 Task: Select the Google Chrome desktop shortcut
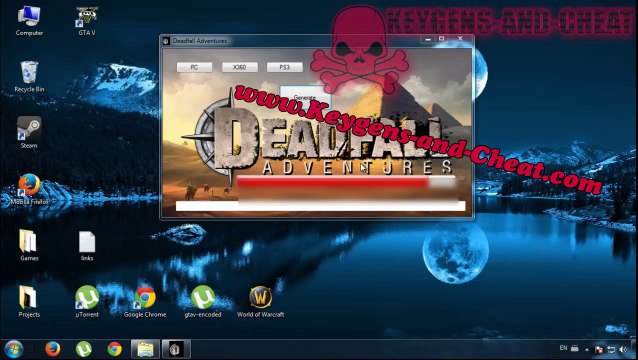point(145,301)
